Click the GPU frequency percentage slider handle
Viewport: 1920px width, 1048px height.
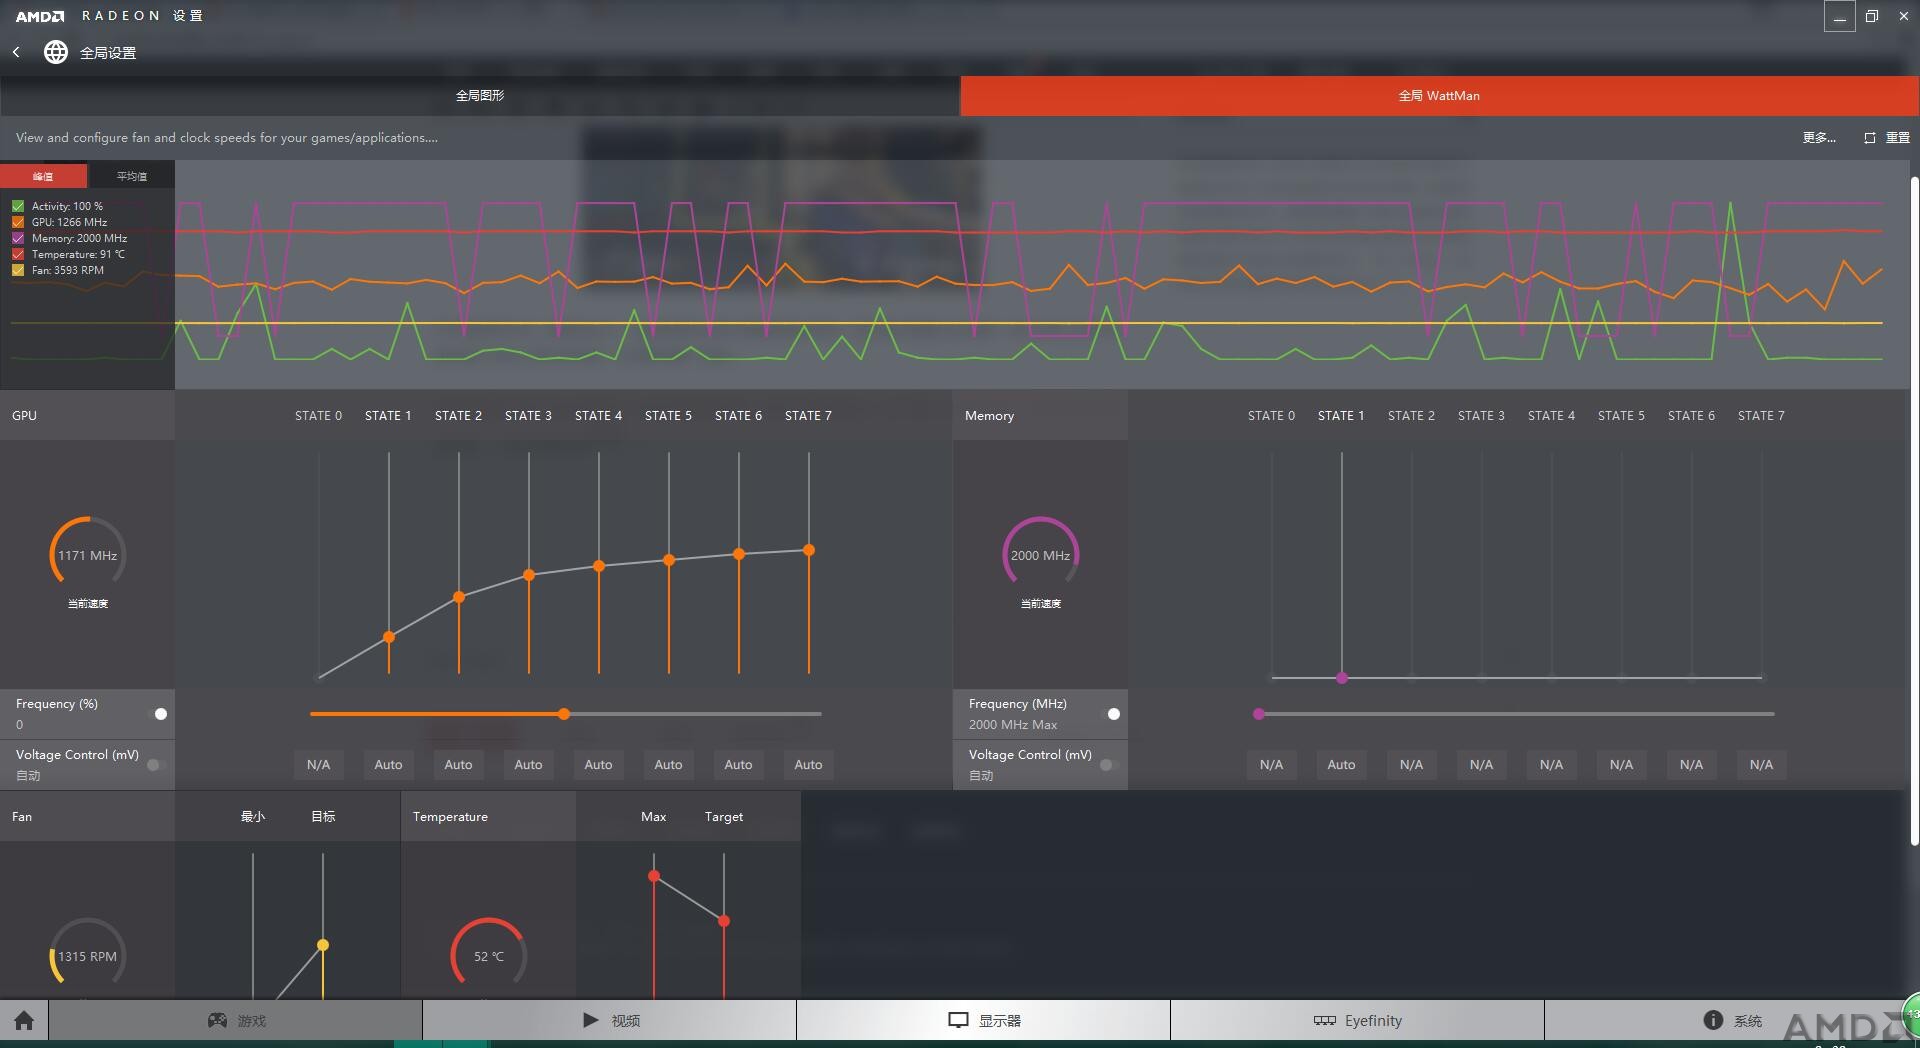coord(564,714)
